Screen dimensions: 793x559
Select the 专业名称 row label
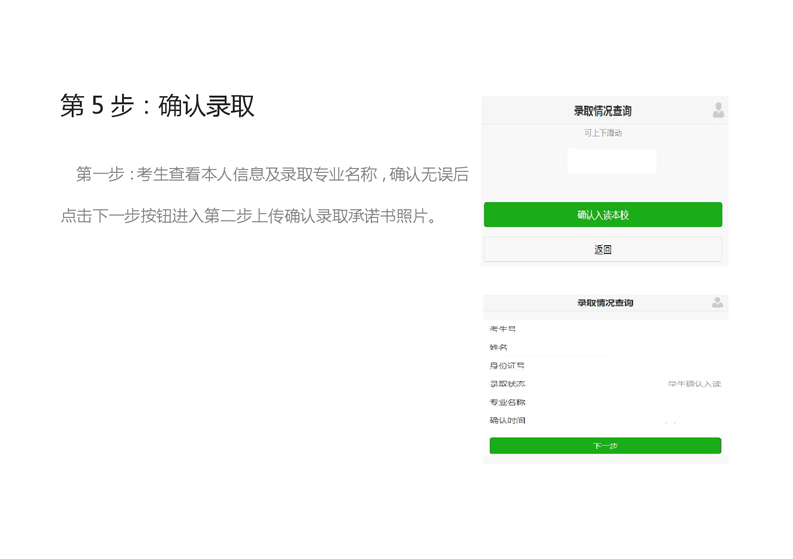507,402
